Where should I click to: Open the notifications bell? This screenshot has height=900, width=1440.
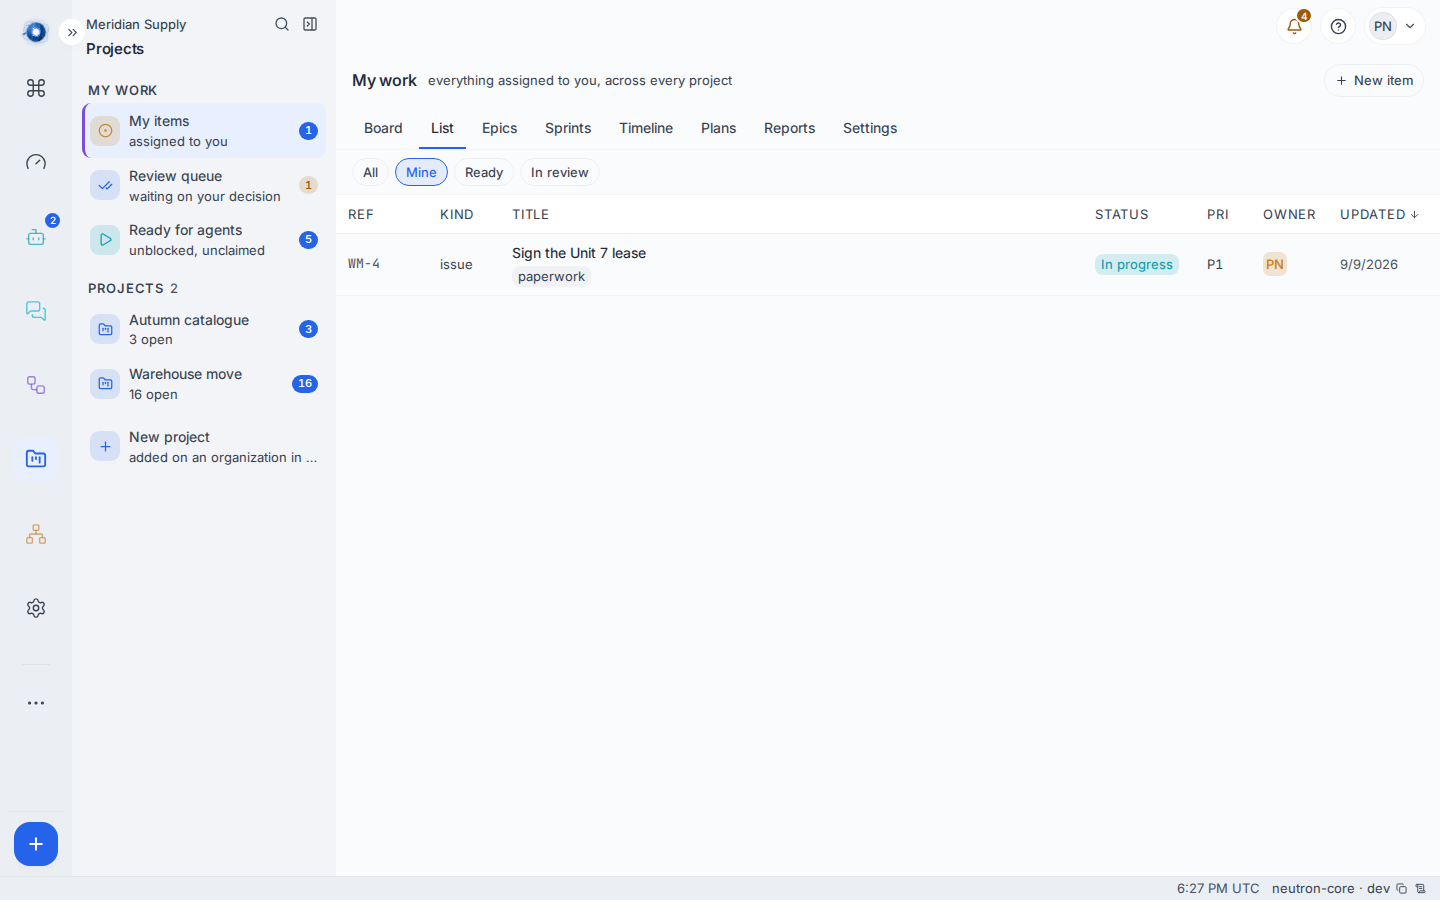[x=1294, y=26]
